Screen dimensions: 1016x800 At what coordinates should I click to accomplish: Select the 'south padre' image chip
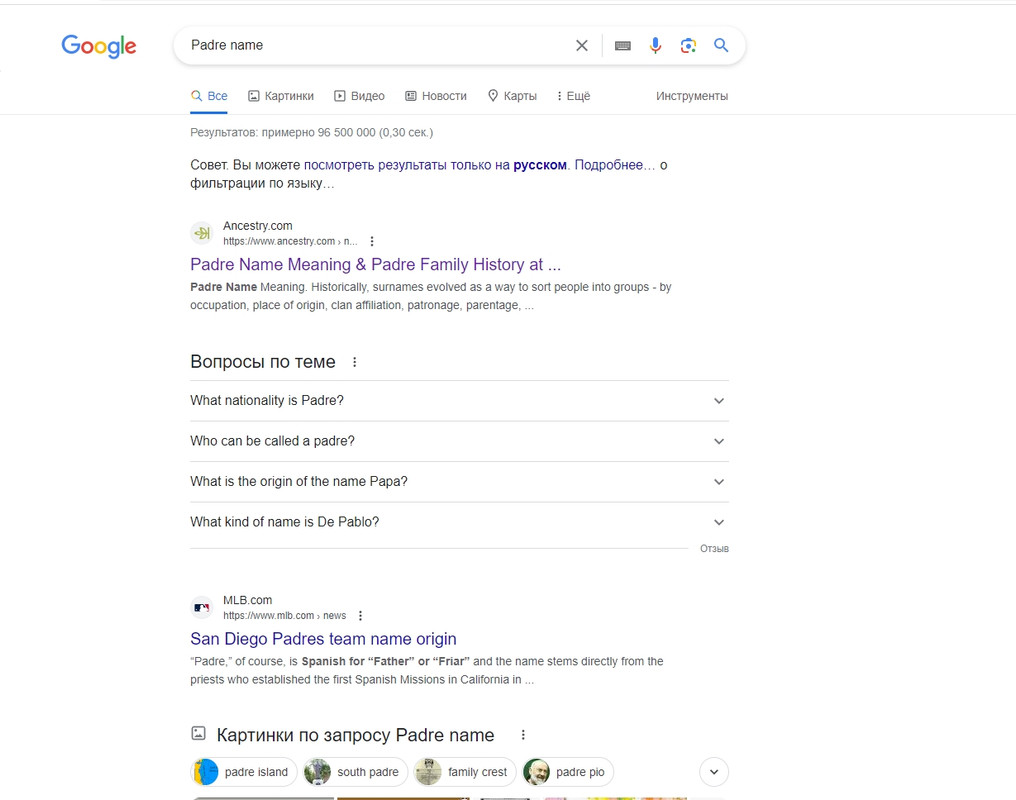[354, 772]
